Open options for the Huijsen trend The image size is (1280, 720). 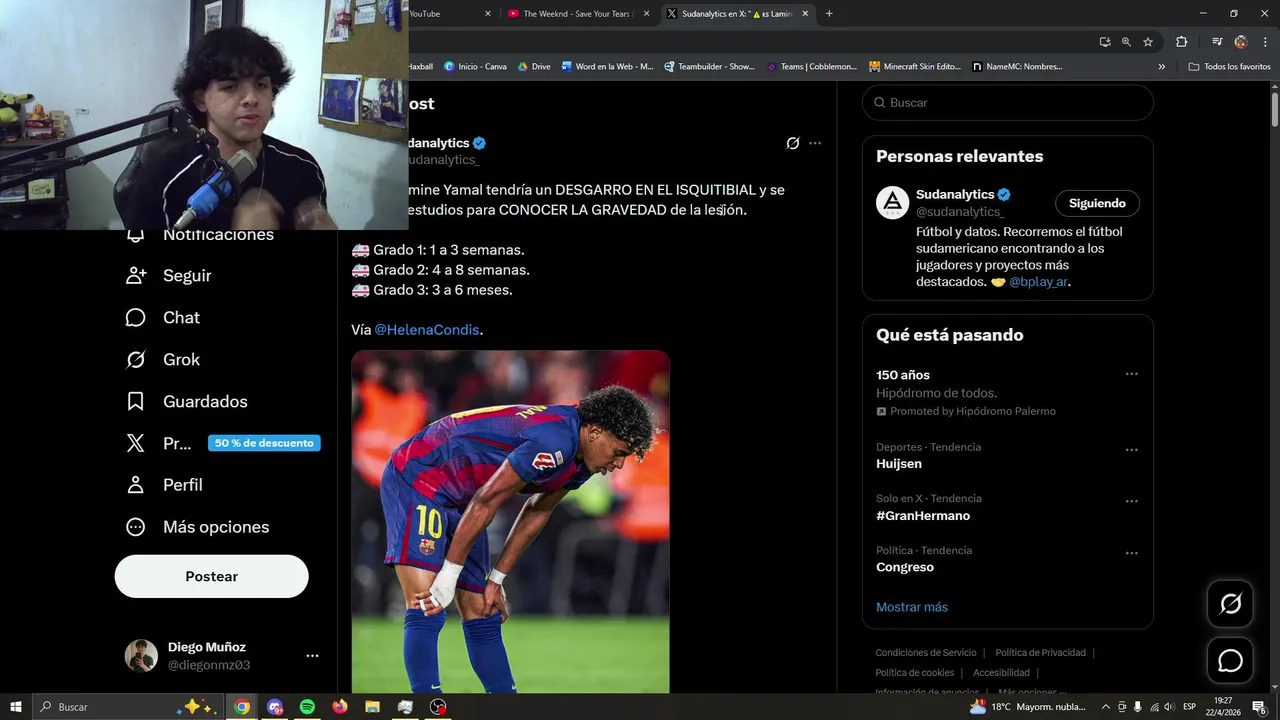(1131, 450)
